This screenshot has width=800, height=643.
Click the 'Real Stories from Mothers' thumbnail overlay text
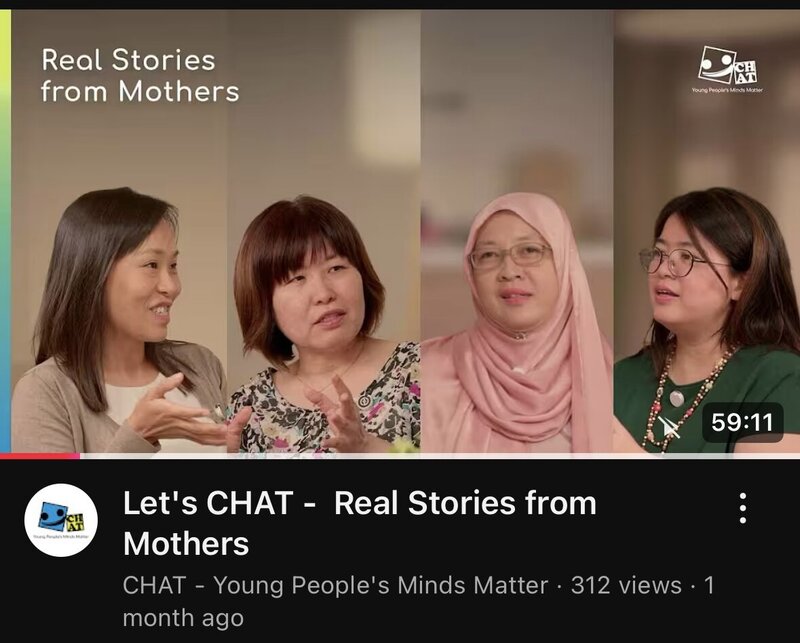point(140,76)
